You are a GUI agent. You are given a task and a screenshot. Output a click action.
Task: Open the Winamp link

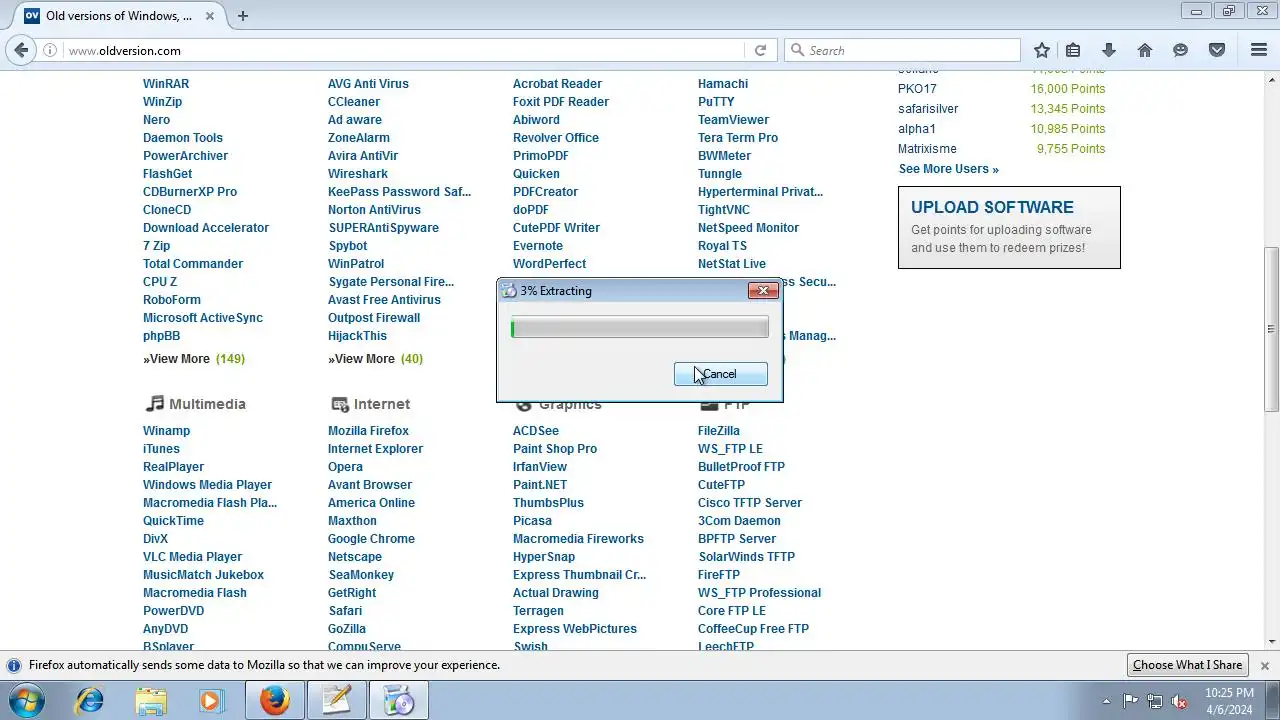[x=166, y=431]
